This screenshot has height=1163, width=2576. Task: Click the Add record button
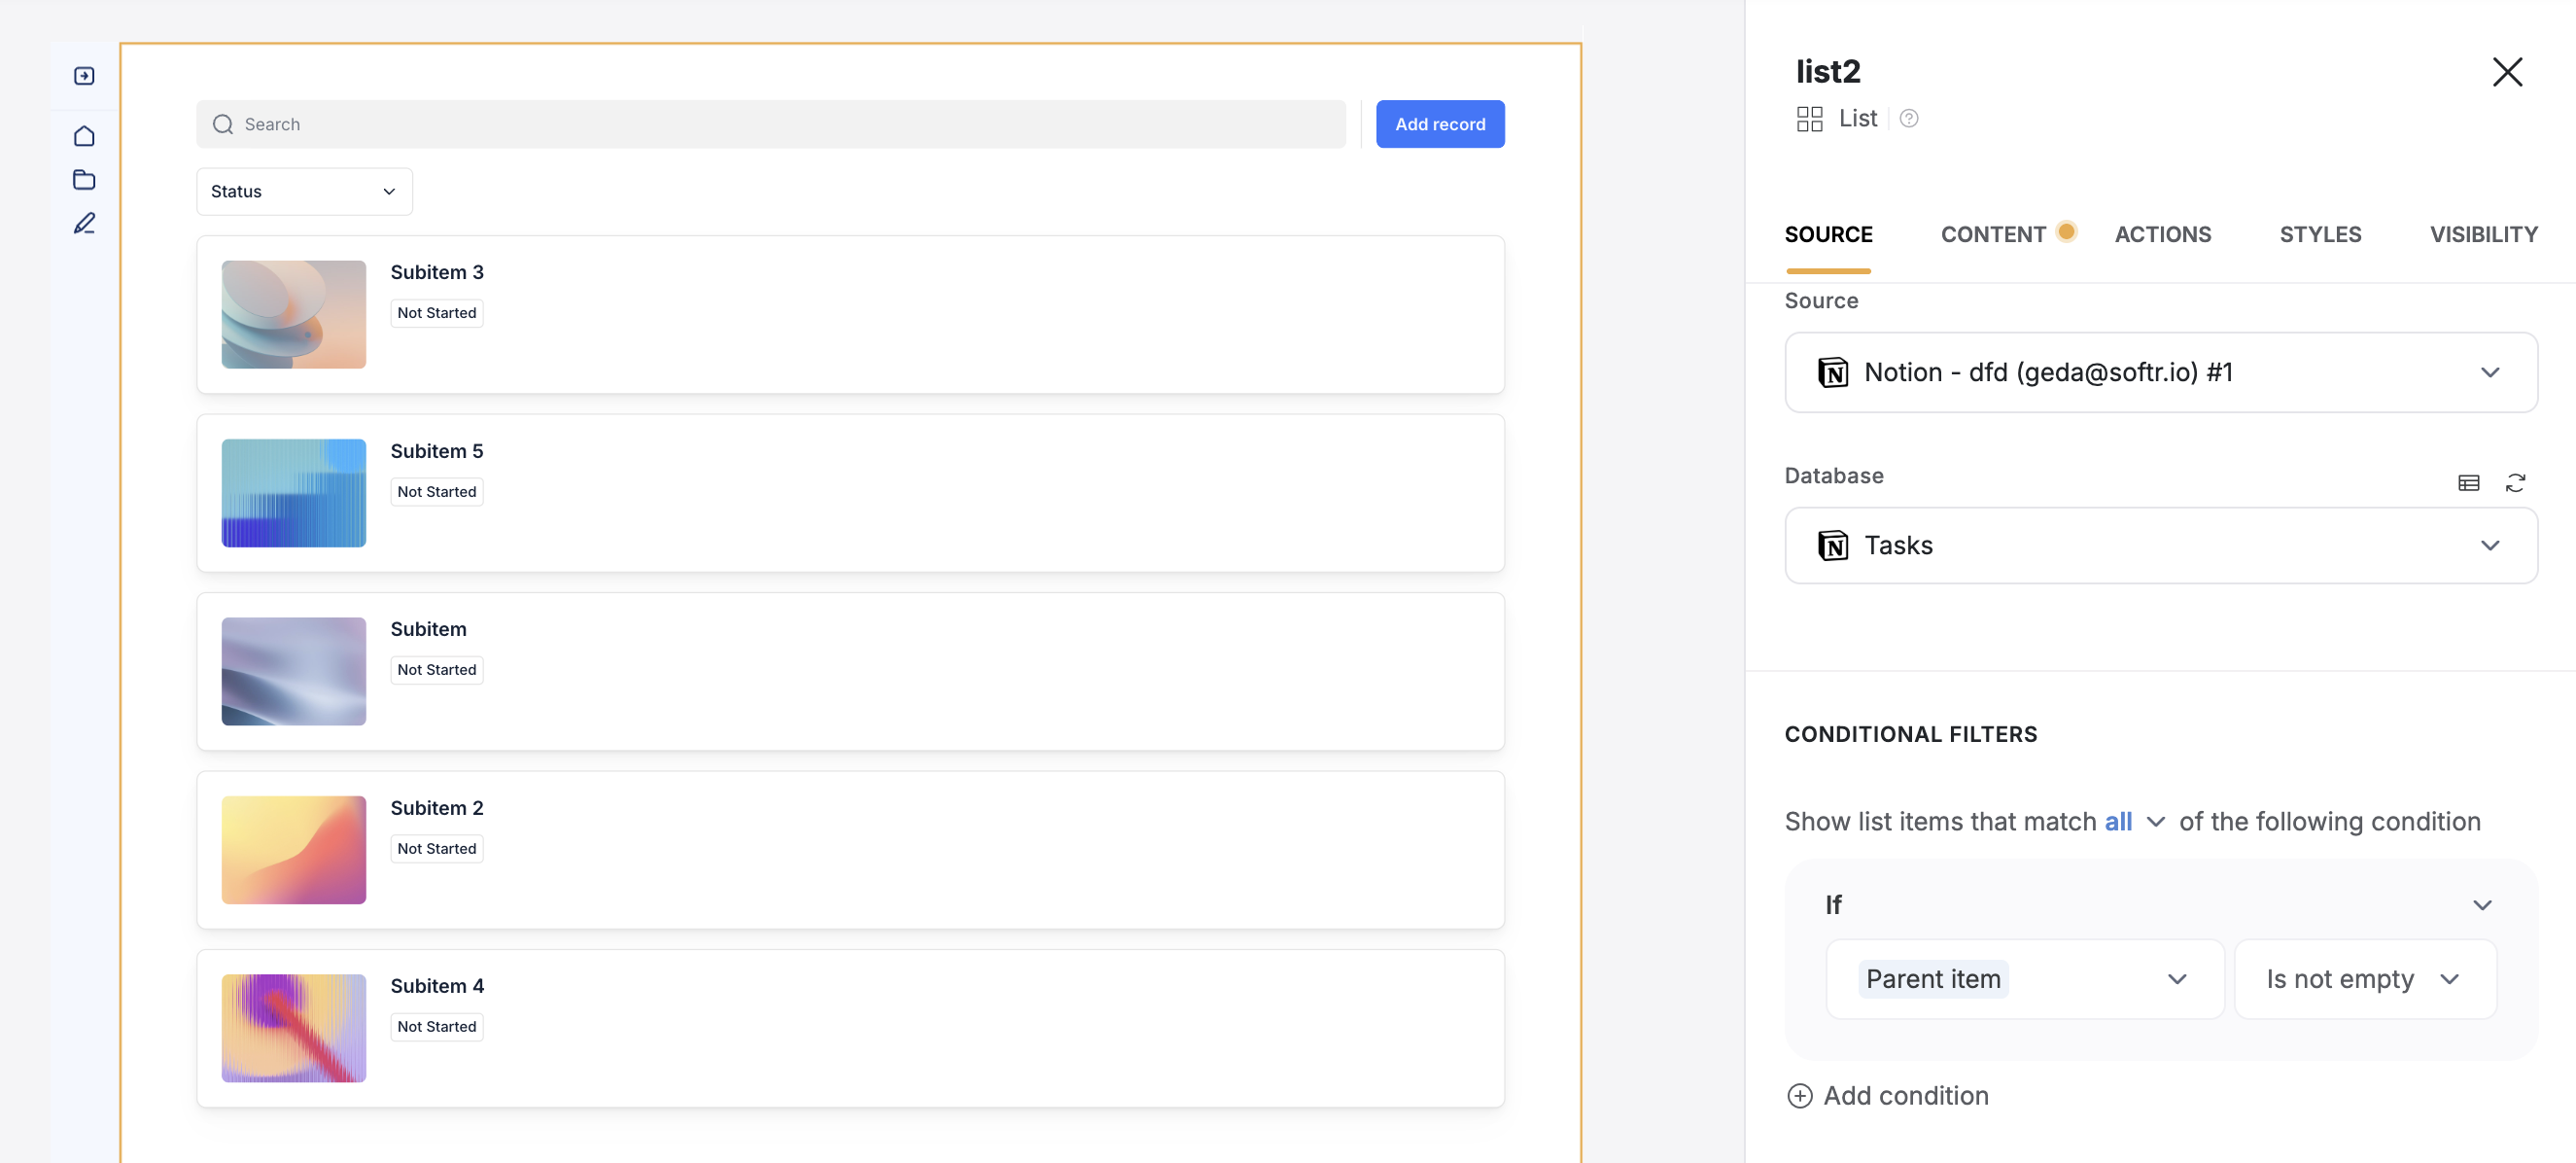point(1439,124)
